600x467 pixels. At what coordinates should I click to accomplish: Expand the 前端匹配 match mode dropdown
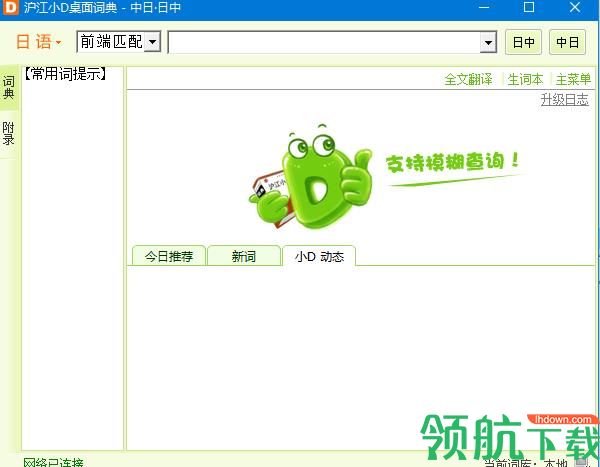click(153, 41)
